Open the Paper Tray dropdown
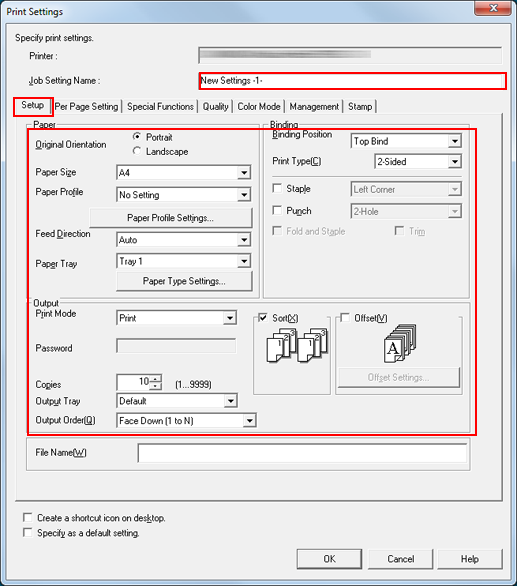The width and height of the screenshot is (517, 586). click(x=244, y=261)
